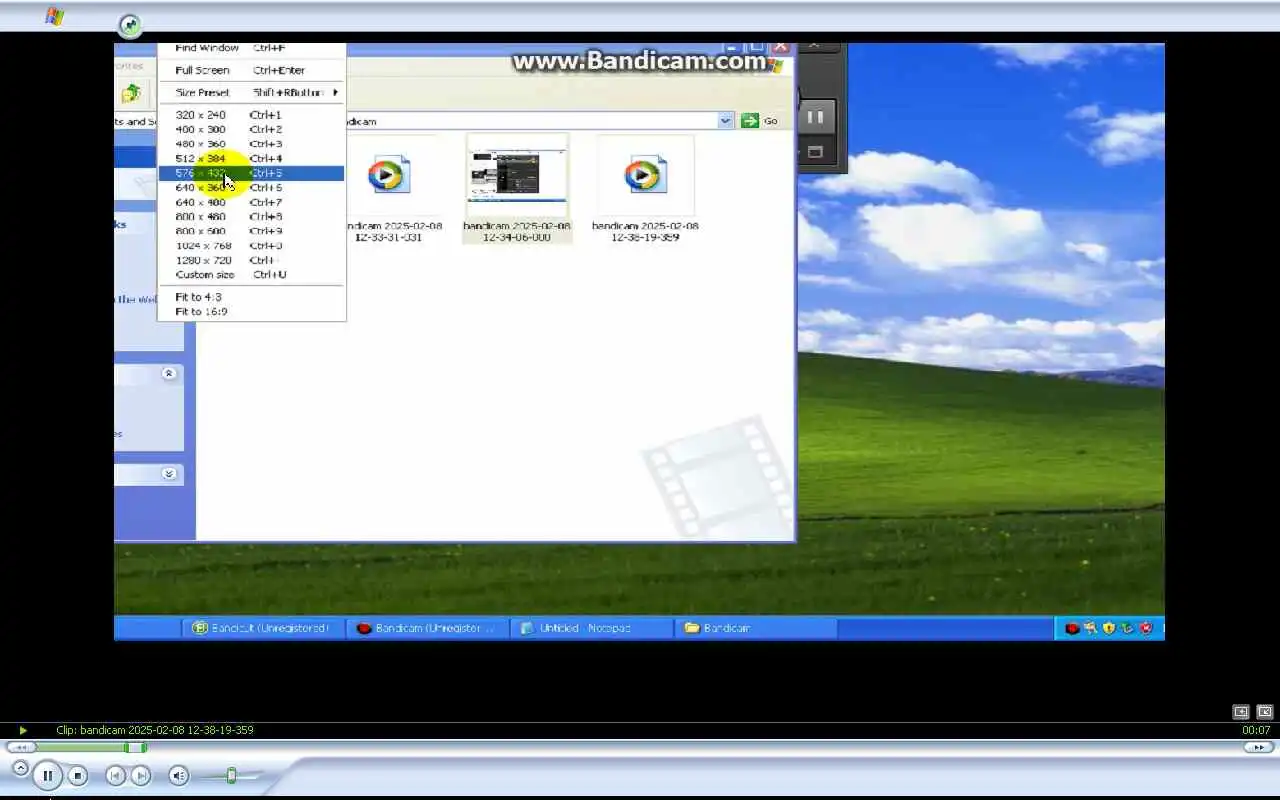This screenshot has width=1280, height=800.
Task: Click the yellow security shield tray icon
Action: pos(1109,628)
